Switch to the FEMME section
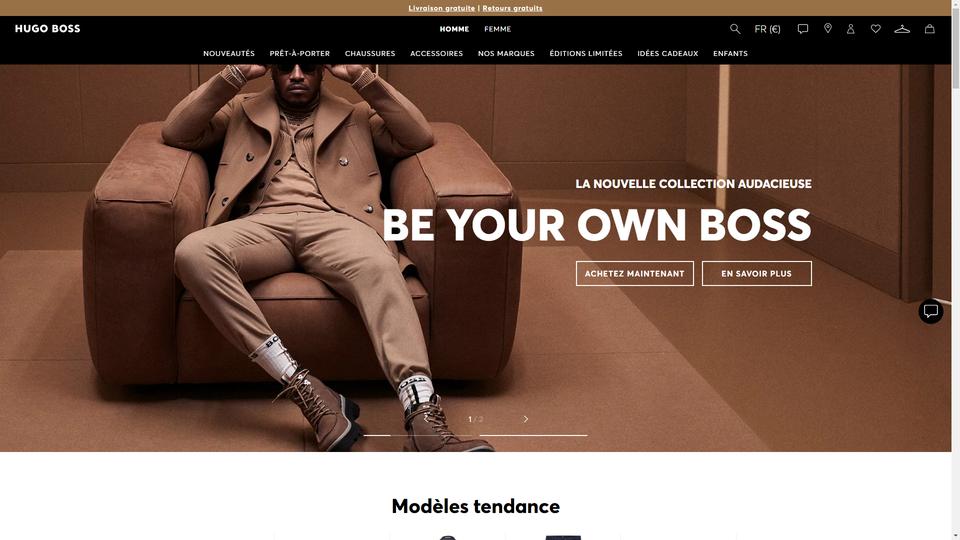 [x=497, y=29]
